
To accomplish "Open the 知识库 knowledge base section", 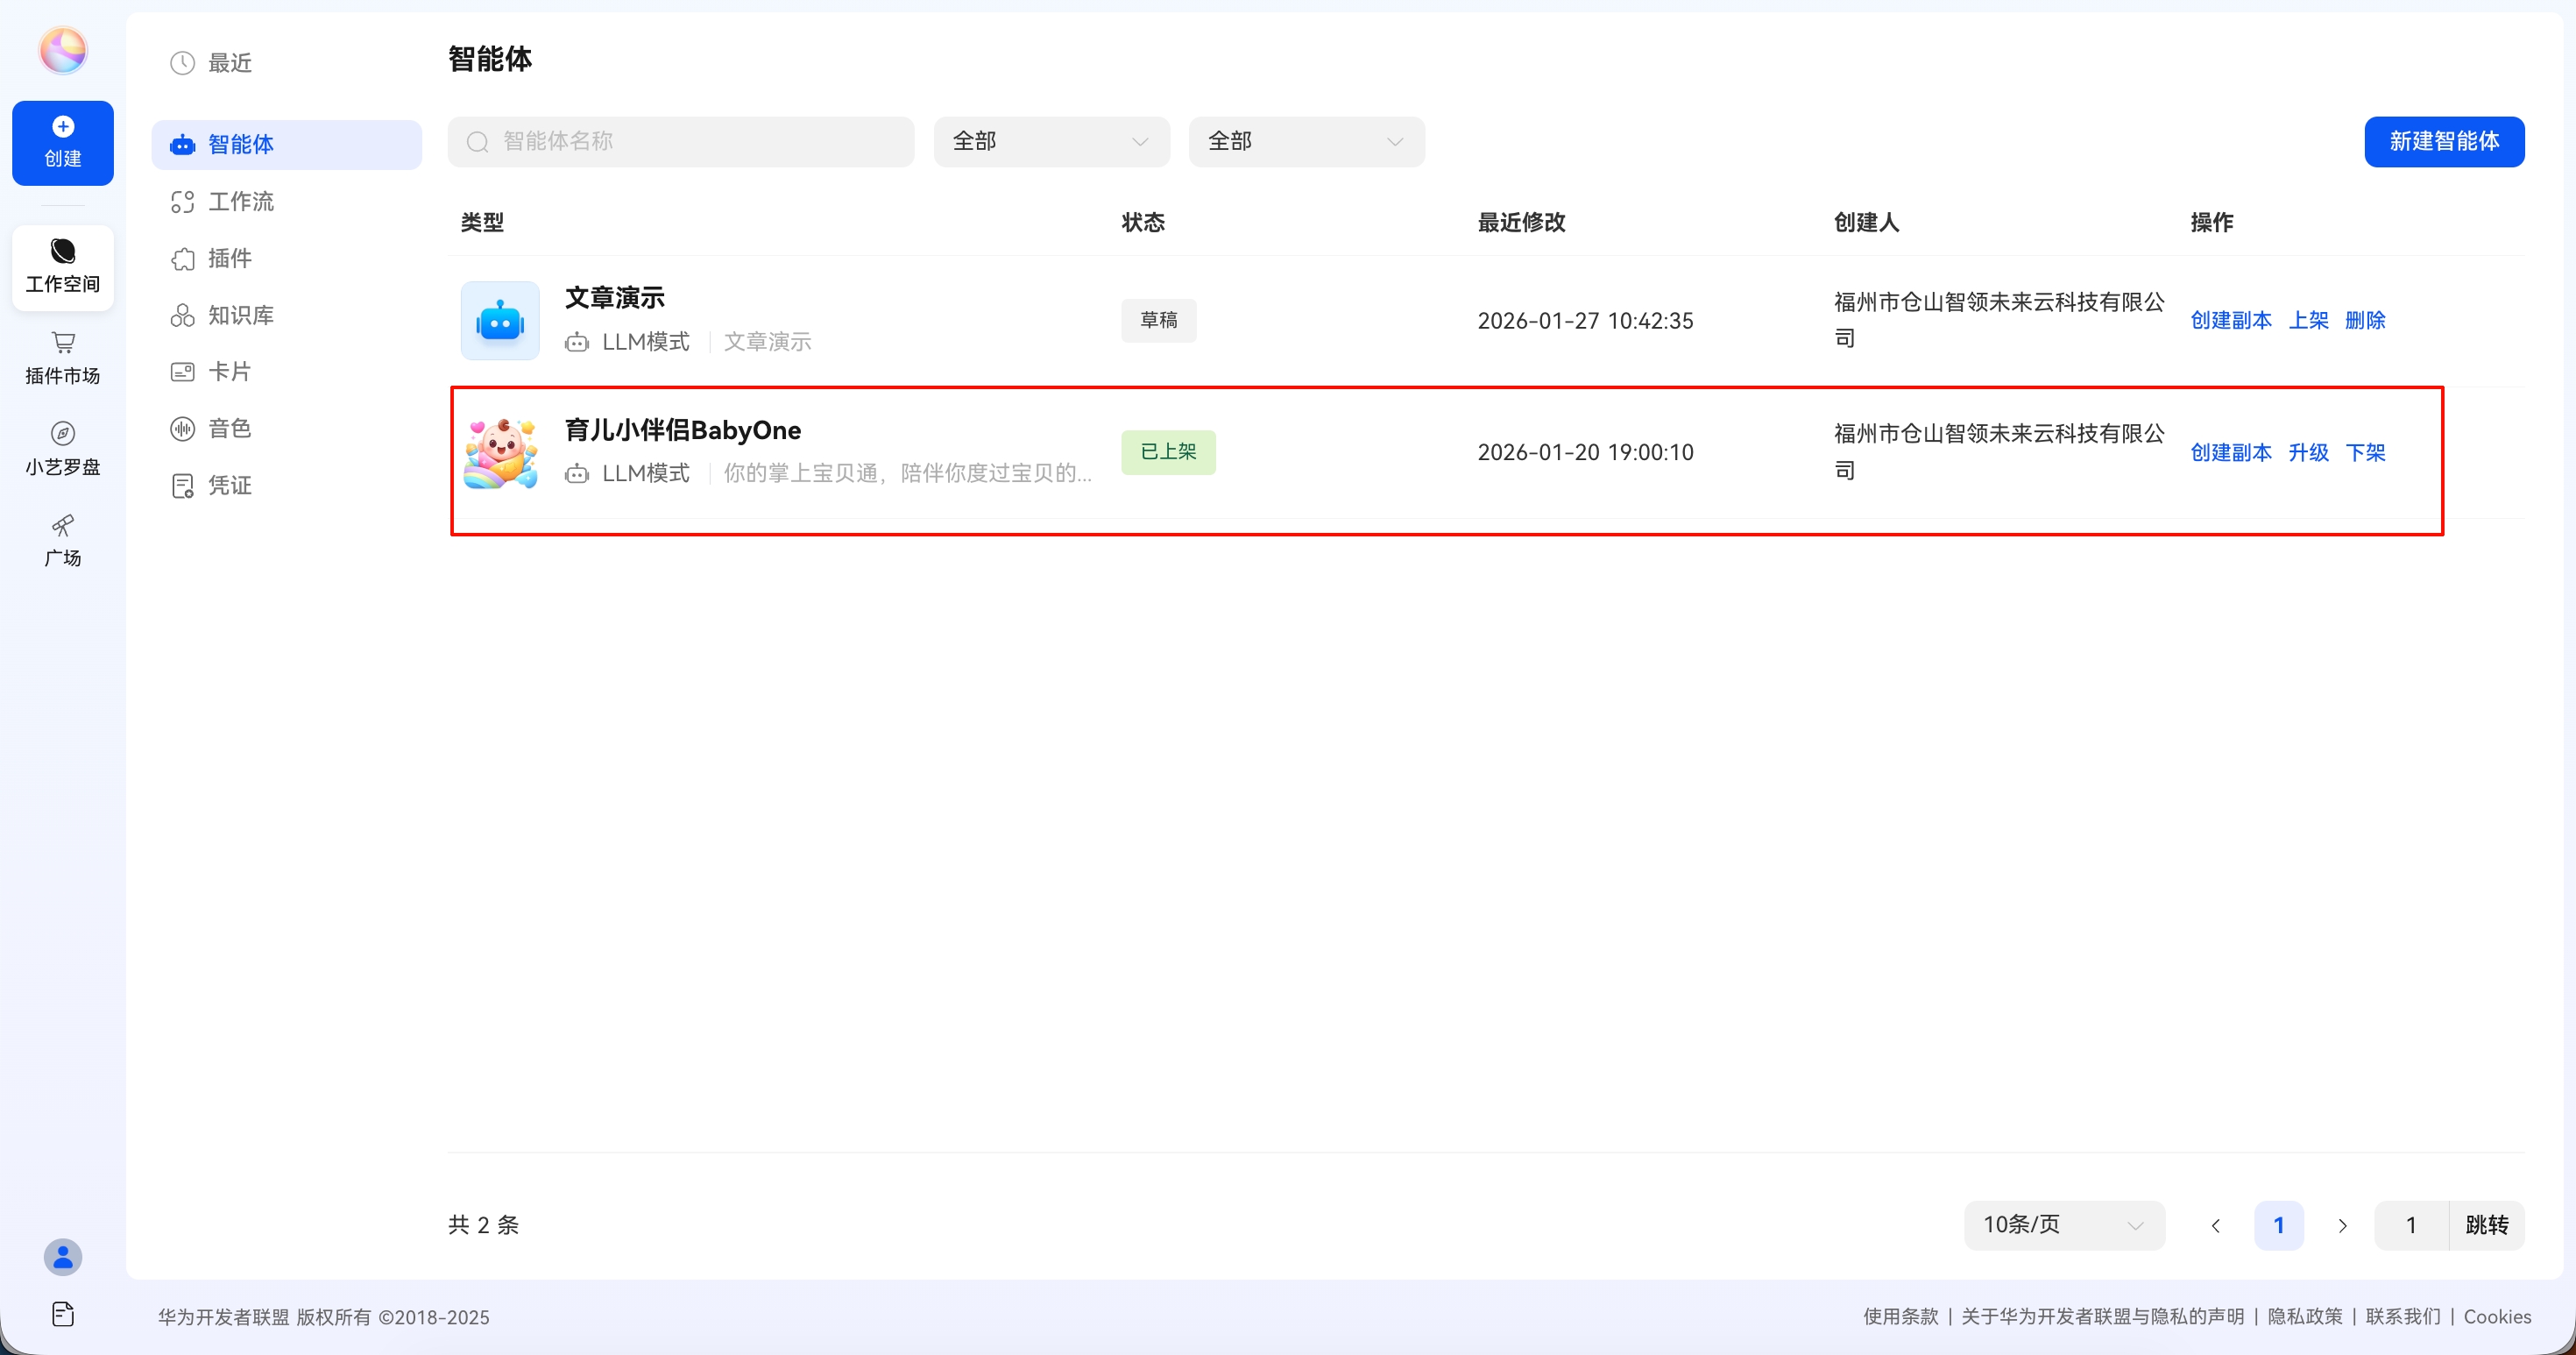I will coord(240,314).
